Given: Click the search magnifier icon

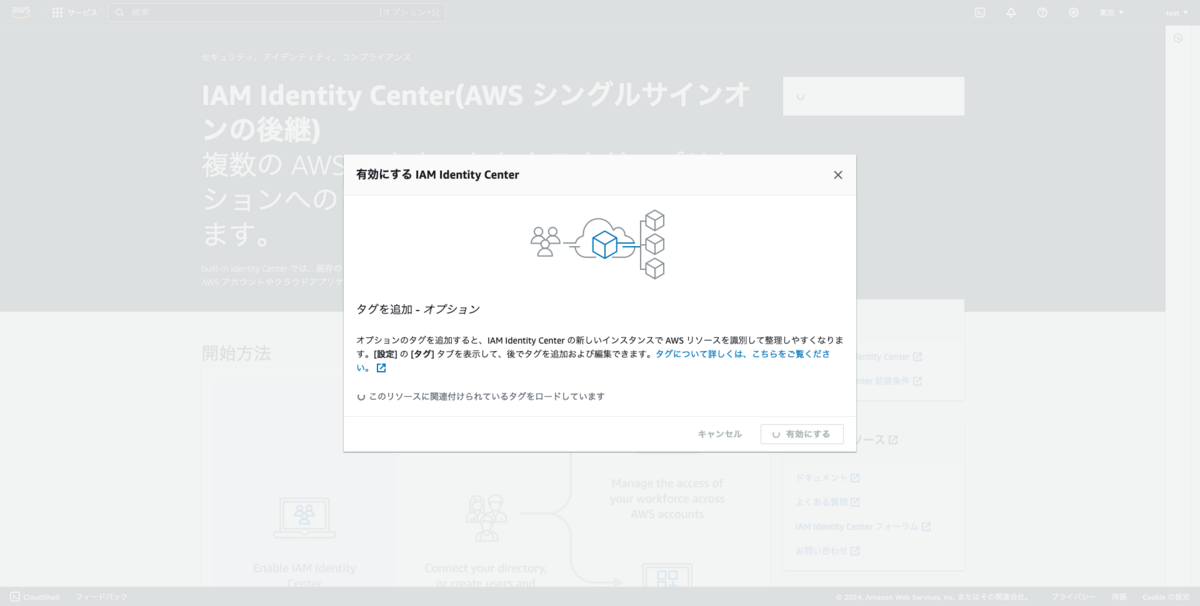Looking at the screenshot, I should tap(120, 12).
